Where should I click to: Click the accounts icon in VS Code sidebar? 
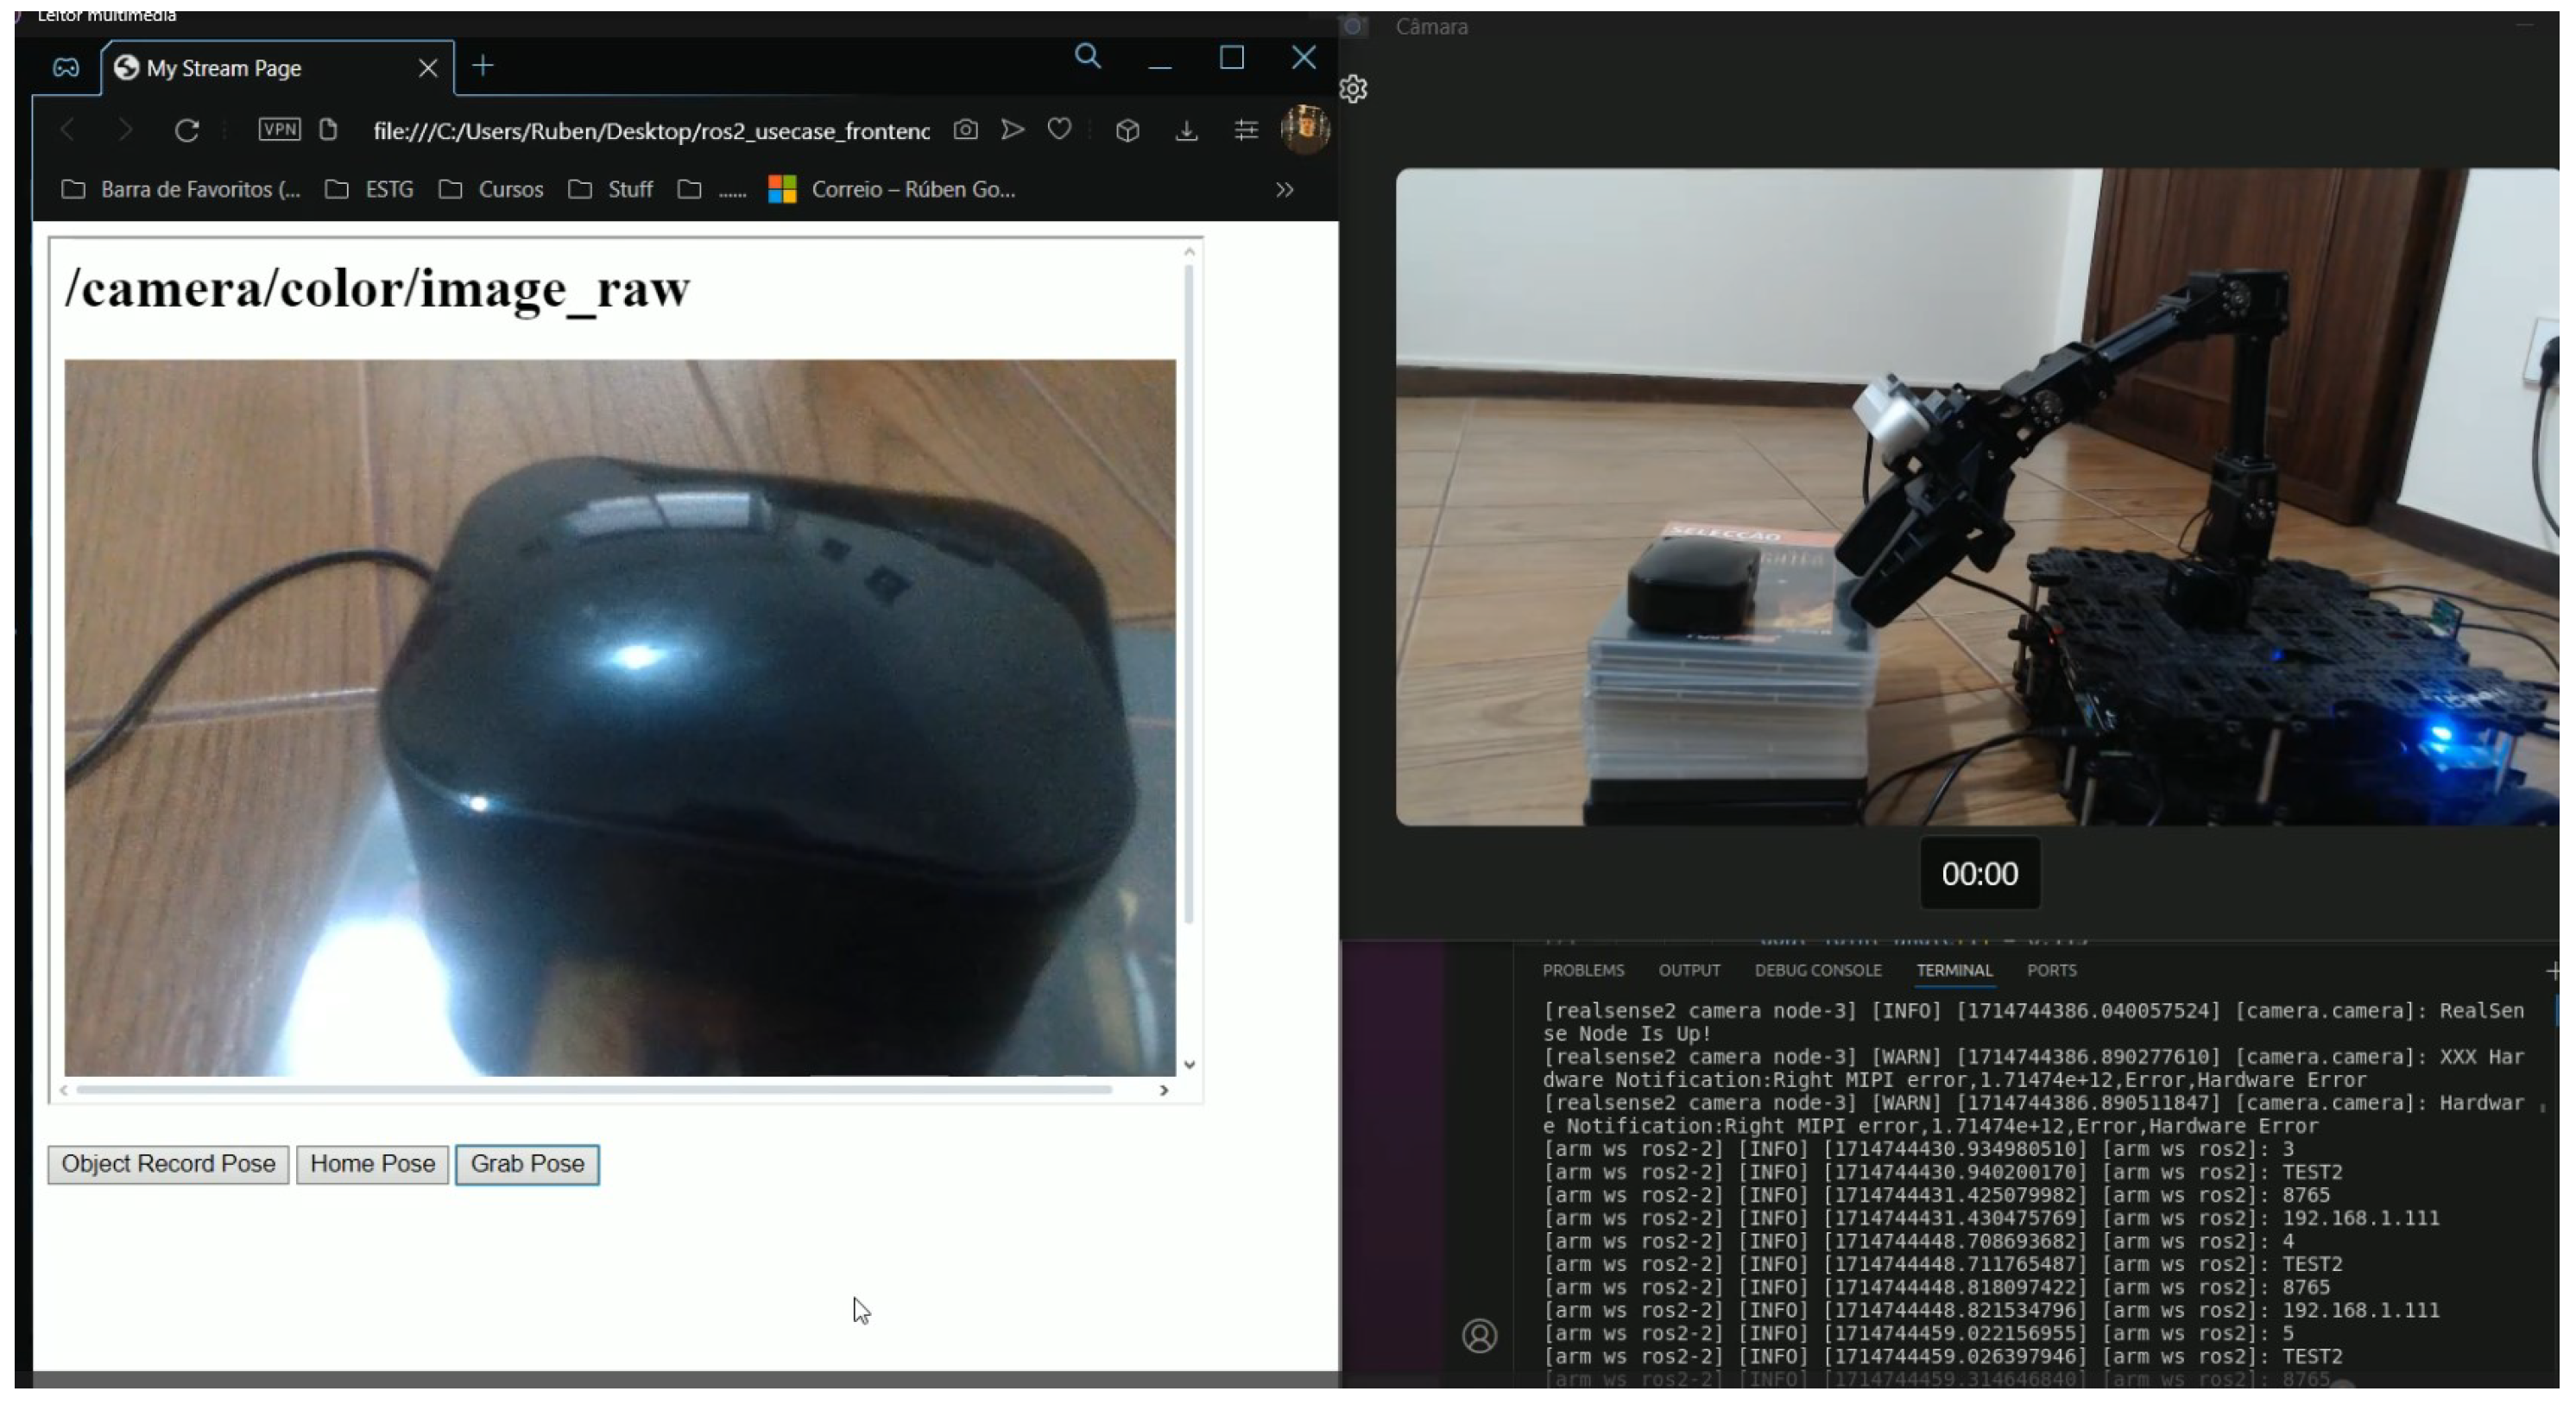pyautogui.click(x=1479, y=1336)
